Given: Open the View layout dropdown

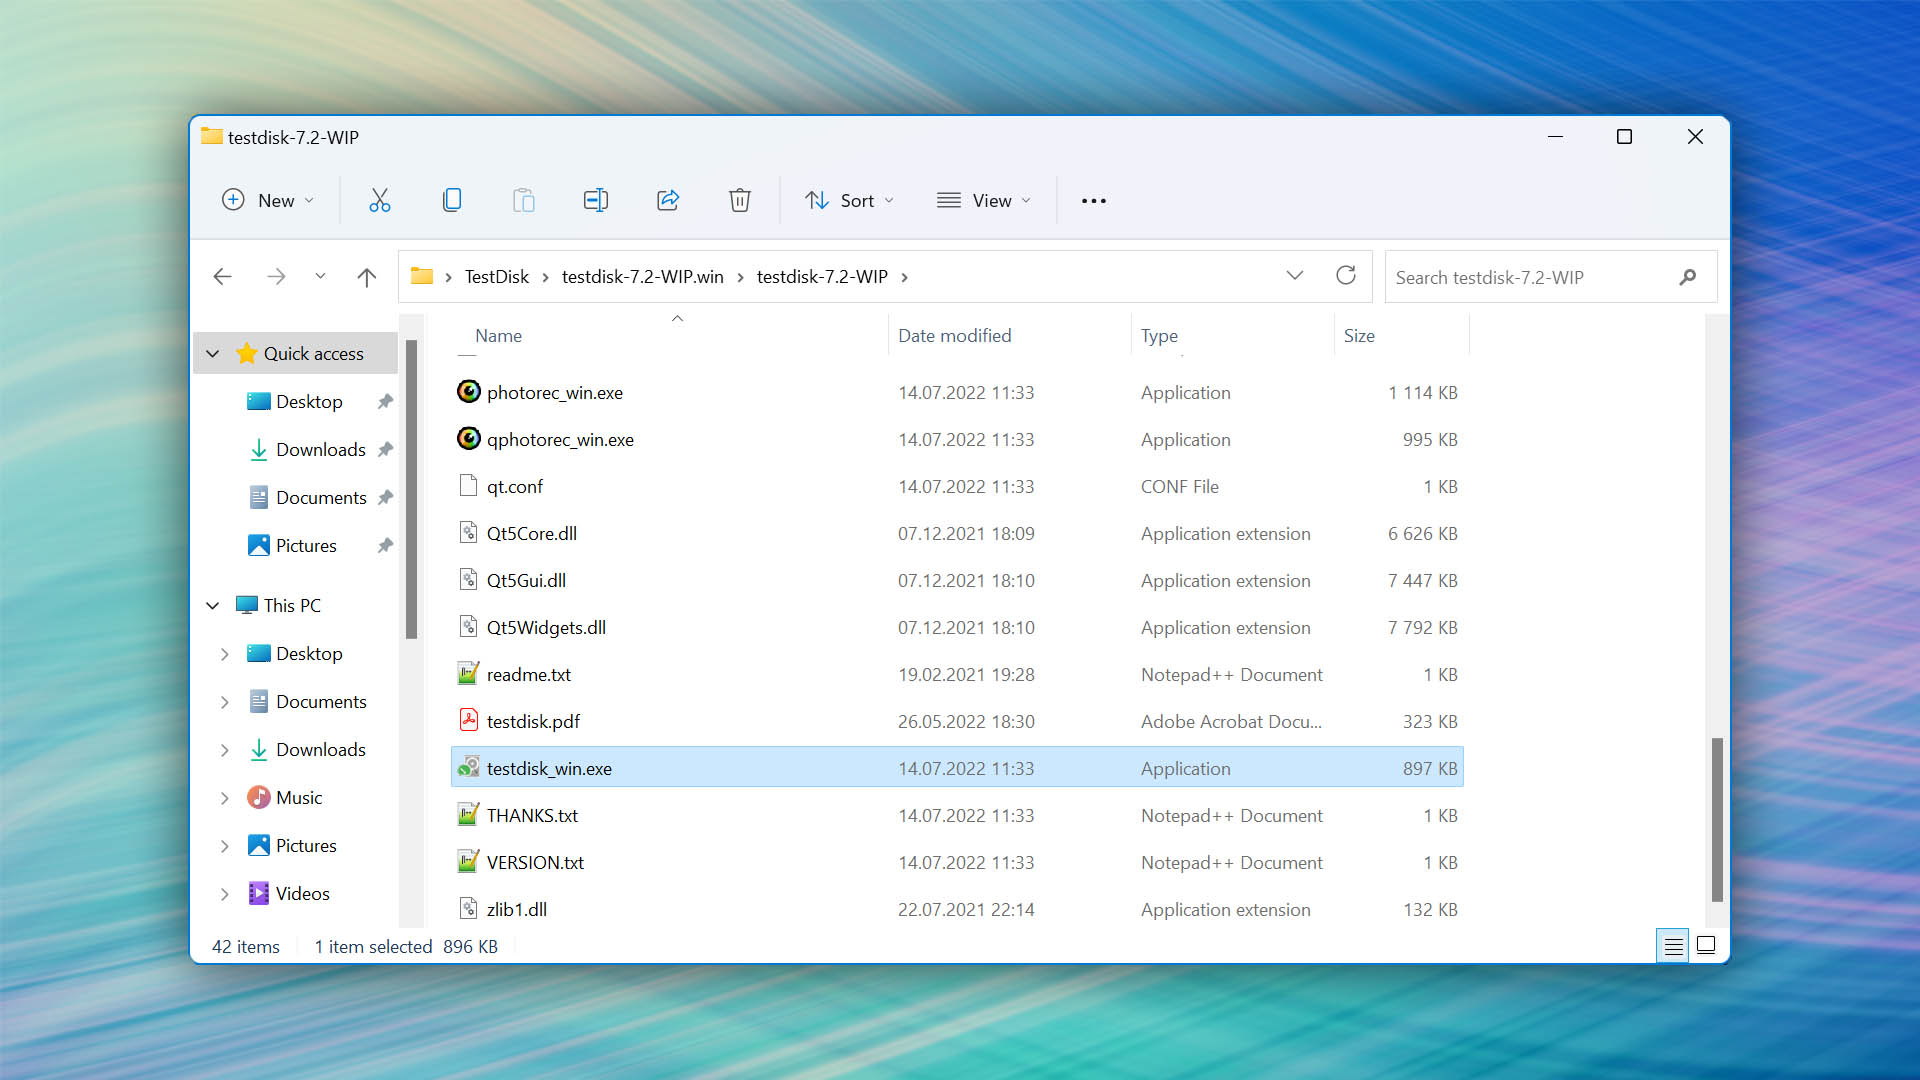Looking at the screenshot, I should click(984, 200).
